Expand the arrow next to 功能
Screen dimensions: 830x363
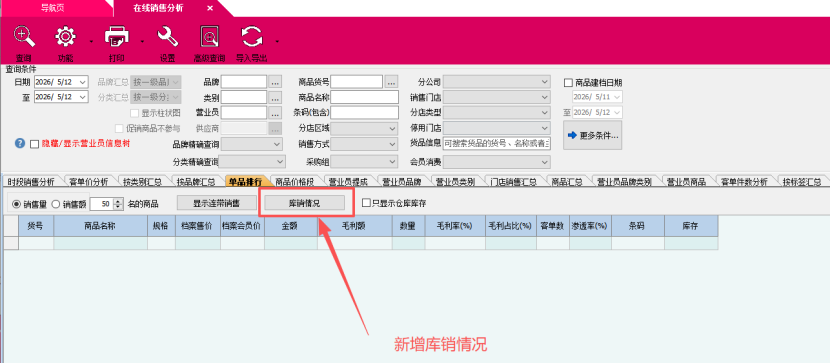(91, 41)
